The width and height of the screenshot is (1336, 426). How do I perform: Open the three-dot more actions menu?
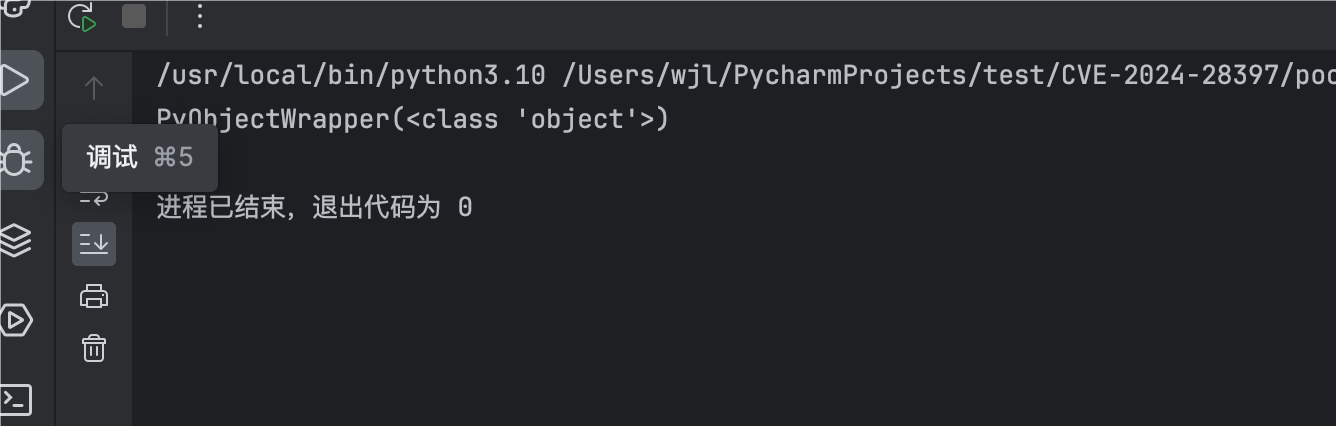point(199,16)
